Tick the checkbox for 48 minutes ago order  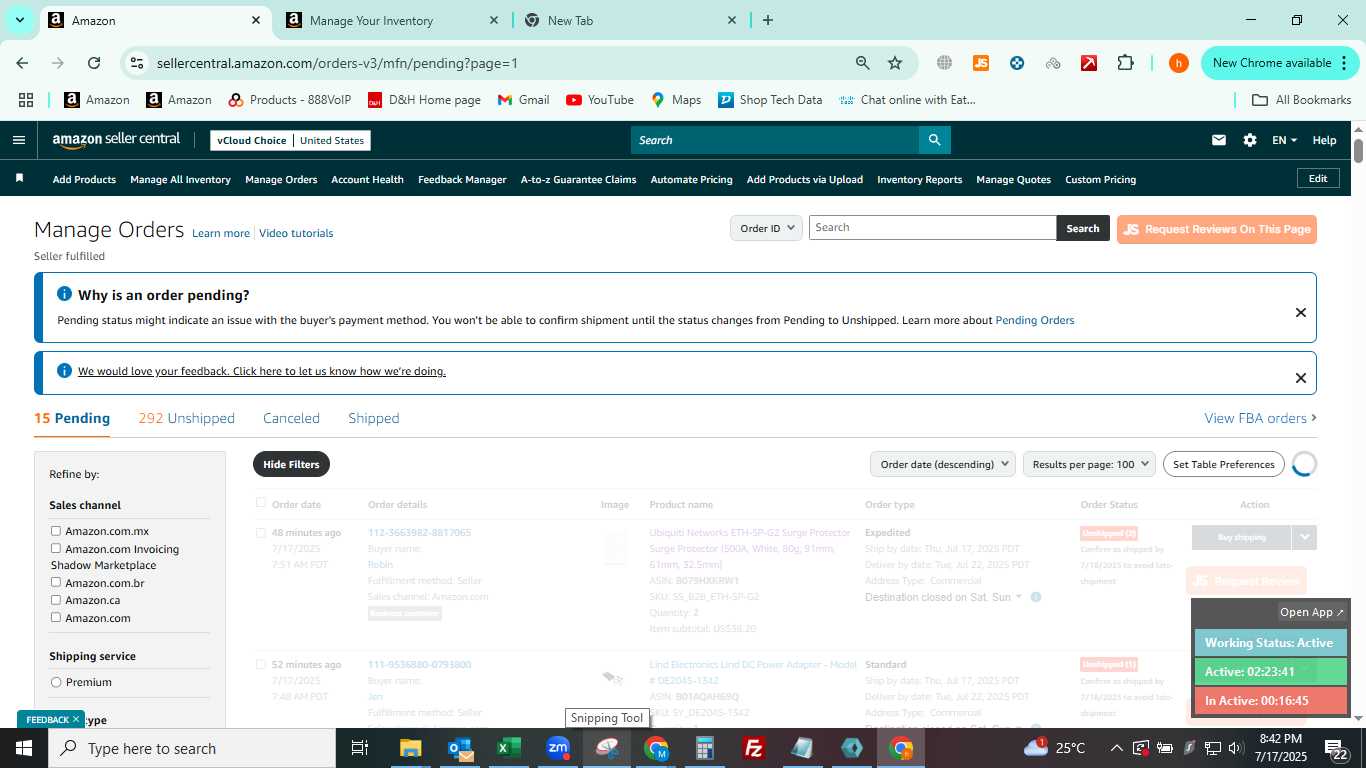tap(261, 533)
